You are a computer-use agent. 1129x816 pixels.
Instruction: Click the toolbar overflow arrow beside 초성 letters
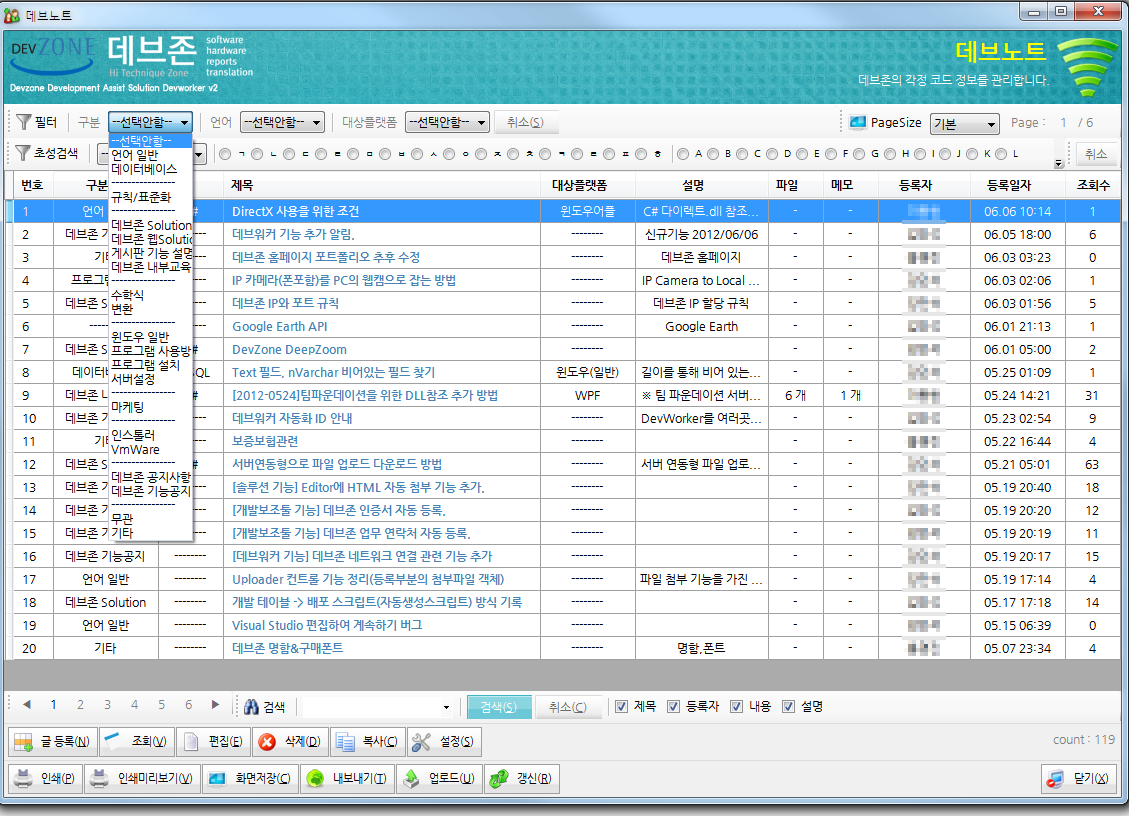1058,163
